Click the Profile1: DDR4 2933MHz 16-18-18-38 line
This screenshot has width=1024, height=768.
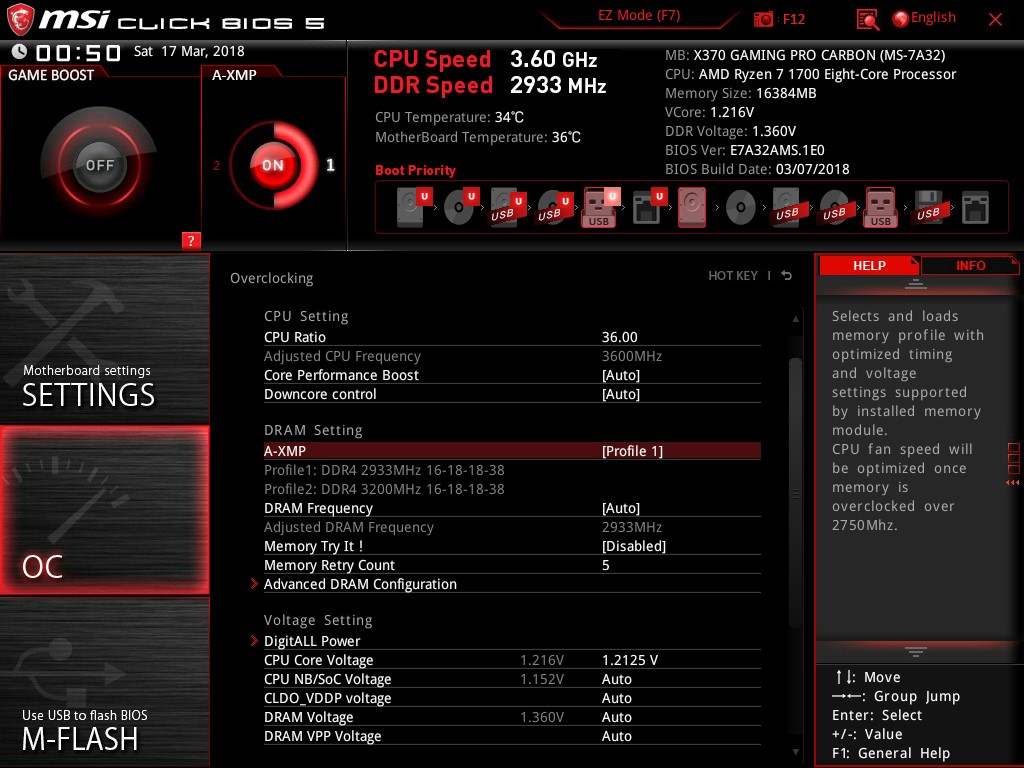[x=384, y=470]
